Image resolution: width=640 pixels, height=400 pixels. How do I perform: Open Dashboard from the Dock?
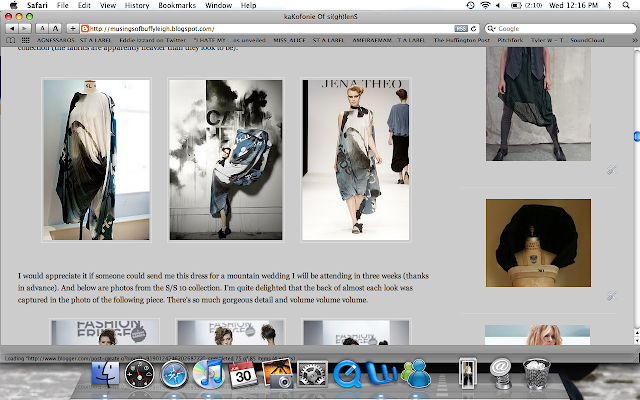(140, 373)
